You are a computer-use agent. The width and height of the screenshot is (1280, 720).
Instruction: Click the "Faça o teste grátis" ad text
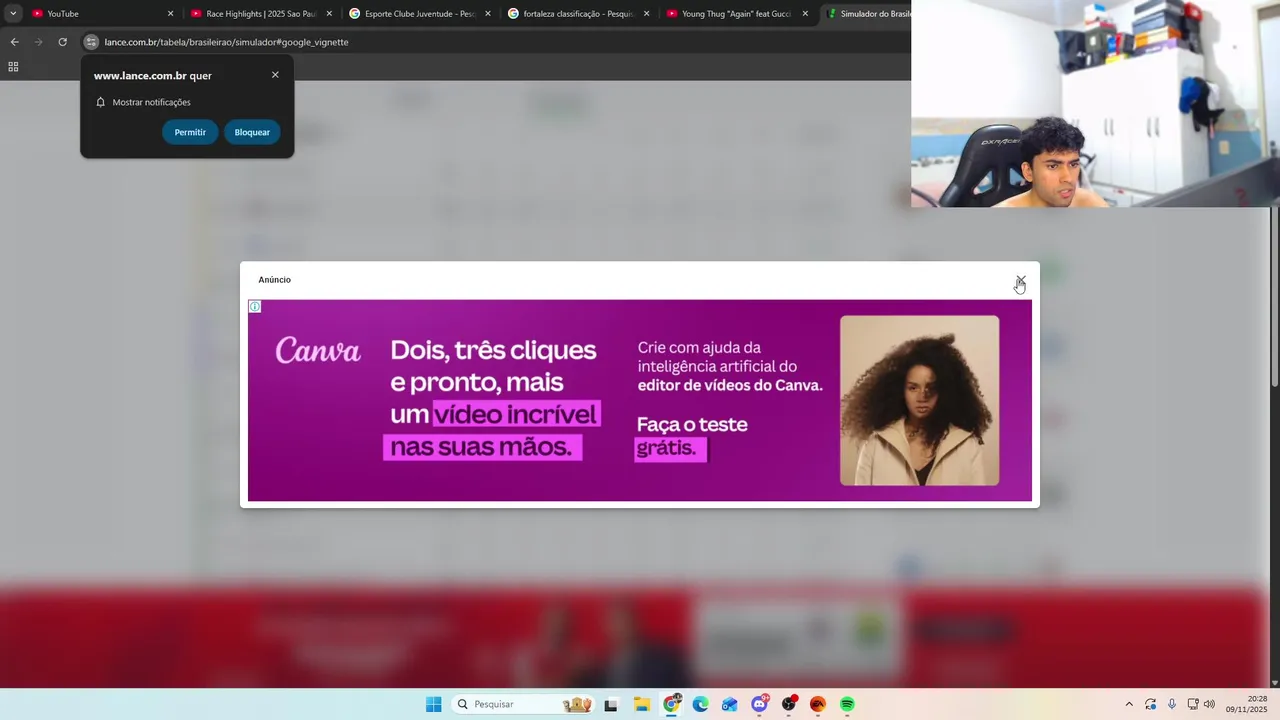692,436
